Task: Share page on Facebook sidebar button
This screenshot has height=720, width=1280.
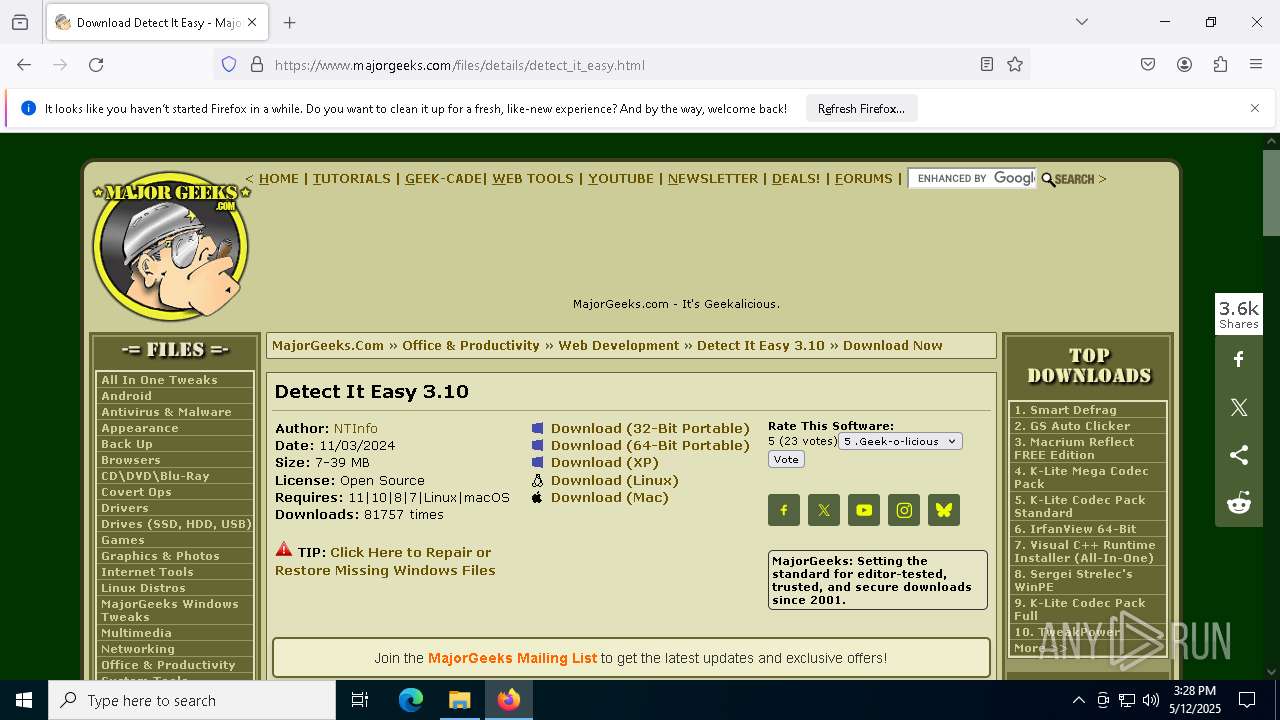Action: [1239, 359]
